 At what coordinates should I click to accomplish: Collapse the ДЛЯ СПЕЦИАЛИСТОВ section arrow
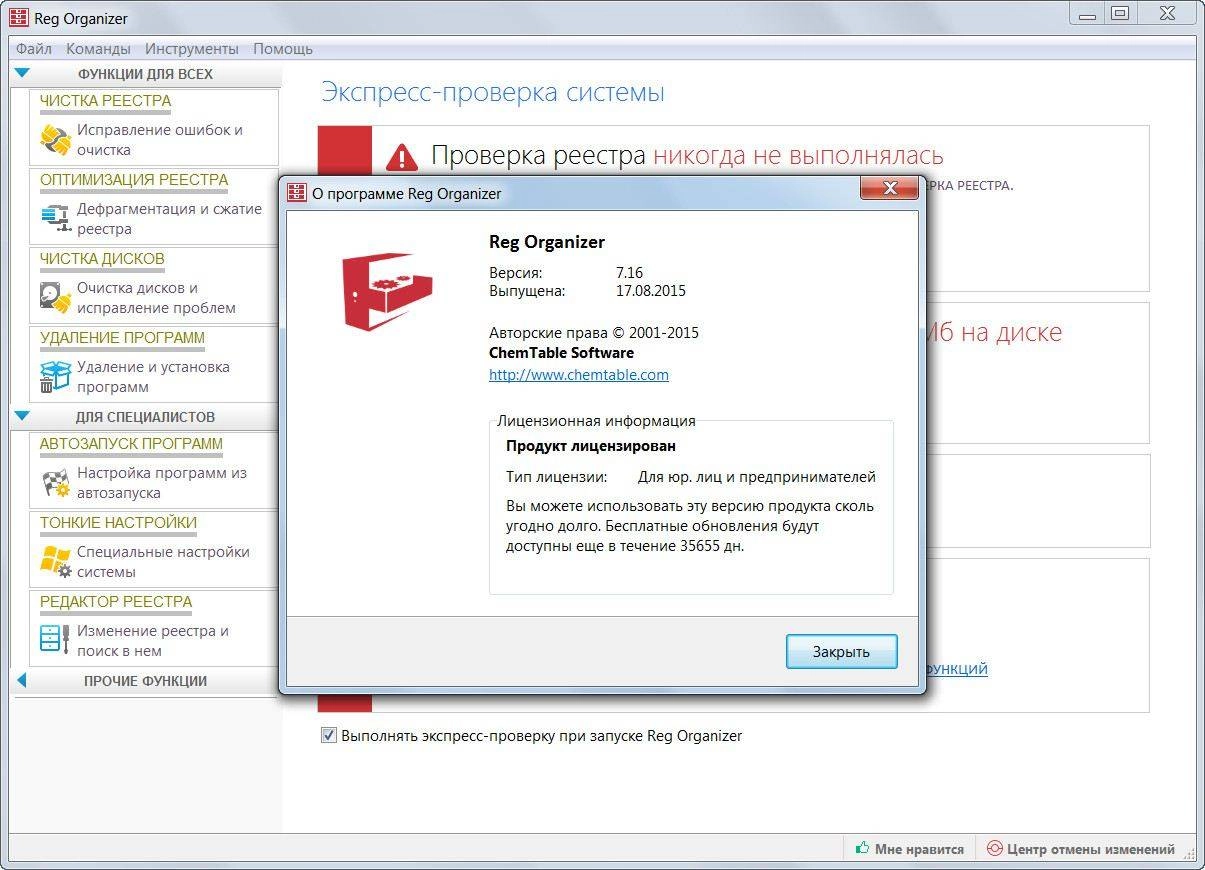click(23, 416)
